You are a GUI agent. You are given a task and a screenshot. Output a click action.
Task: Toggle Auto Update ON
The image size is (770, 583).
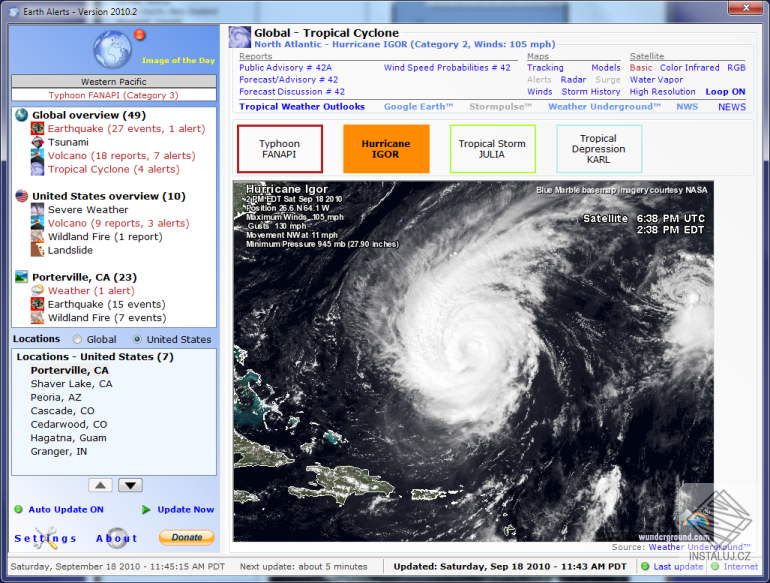pos(66,509)
